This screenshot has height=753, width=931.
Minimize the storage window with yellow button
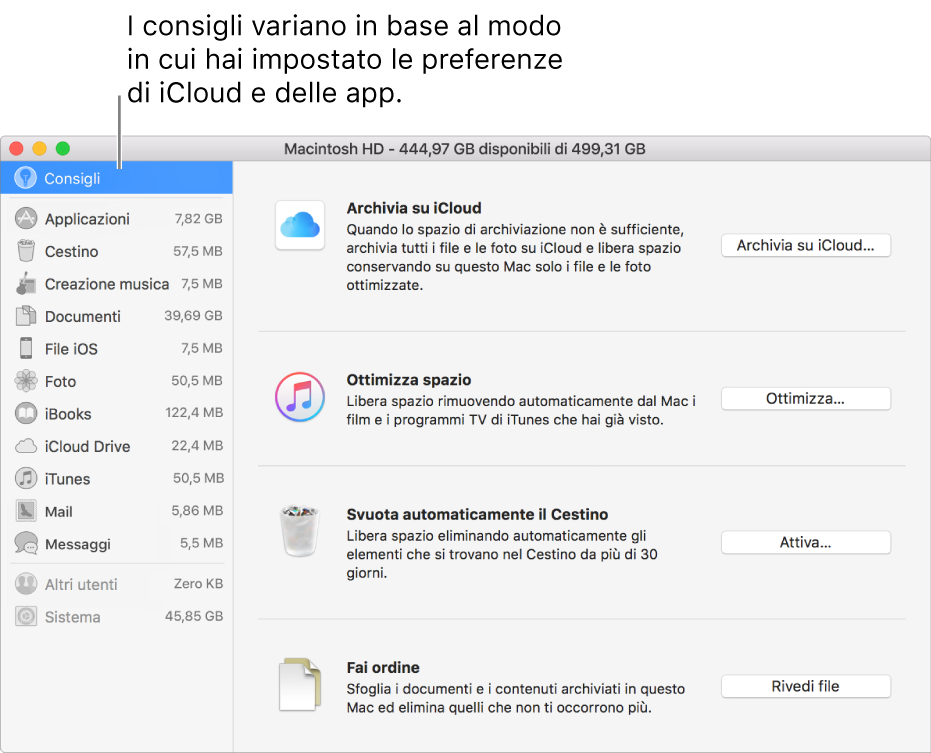tap(40, 148)
